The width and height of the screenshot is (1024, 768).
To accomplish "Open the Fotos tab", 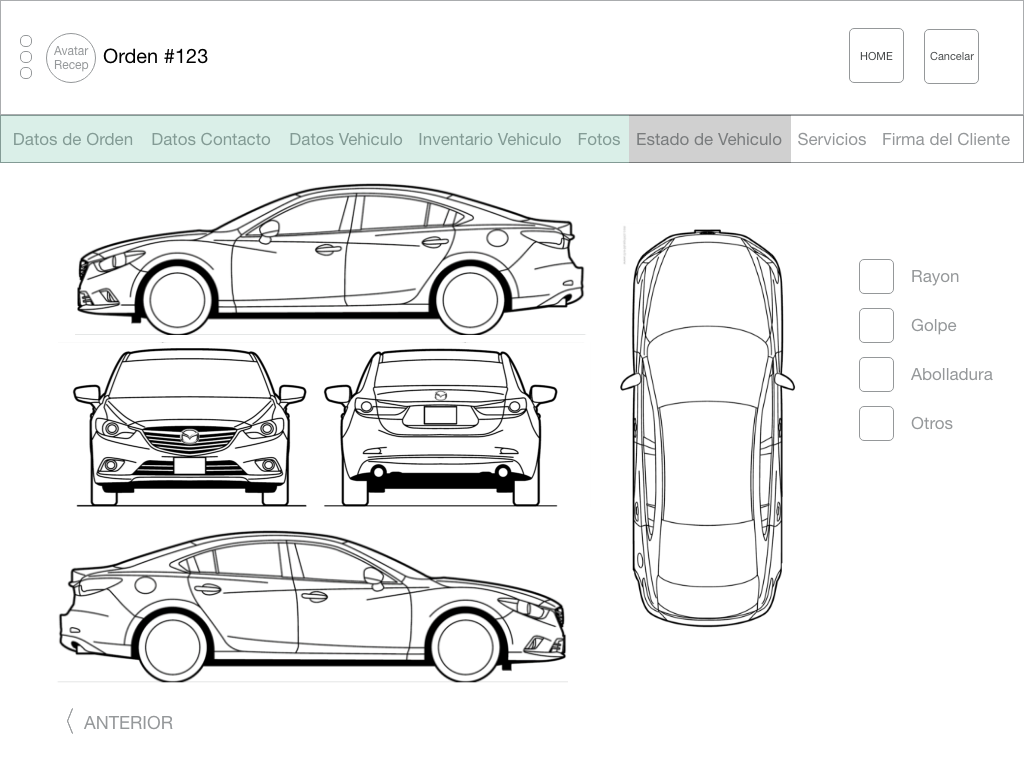I will pos(599,140).
